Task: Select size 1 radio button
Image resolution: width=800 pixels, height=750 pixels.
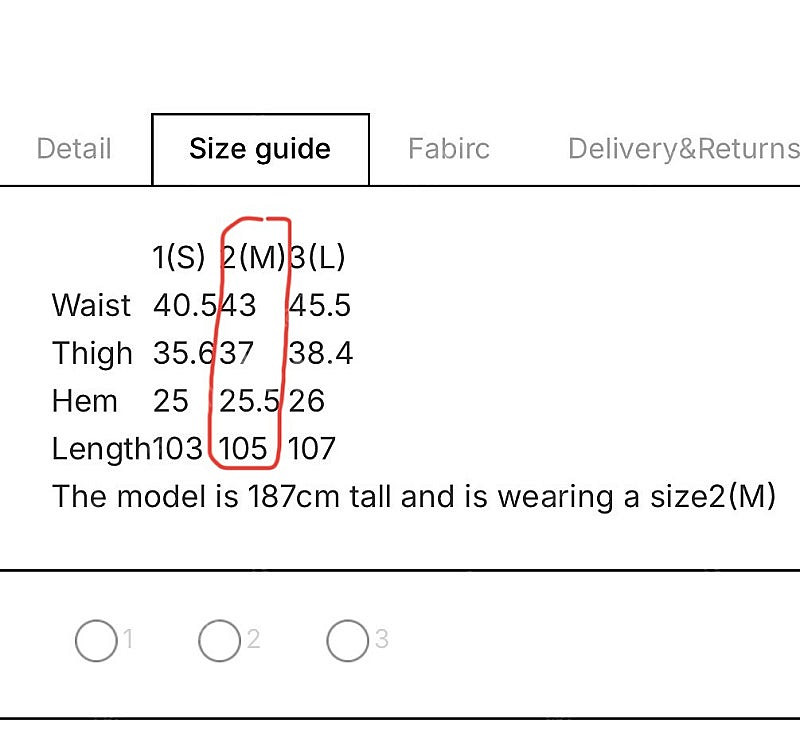Action: 96,640
